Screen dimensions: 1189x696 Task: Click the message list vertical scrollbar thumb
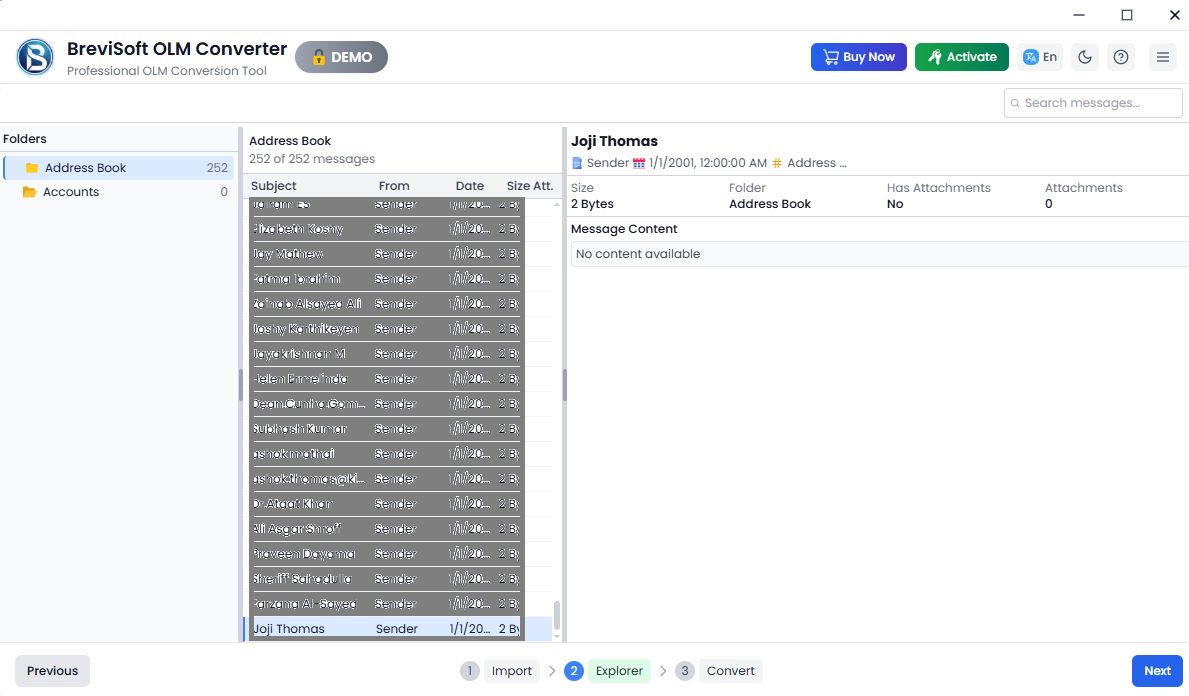pos(557,615)
